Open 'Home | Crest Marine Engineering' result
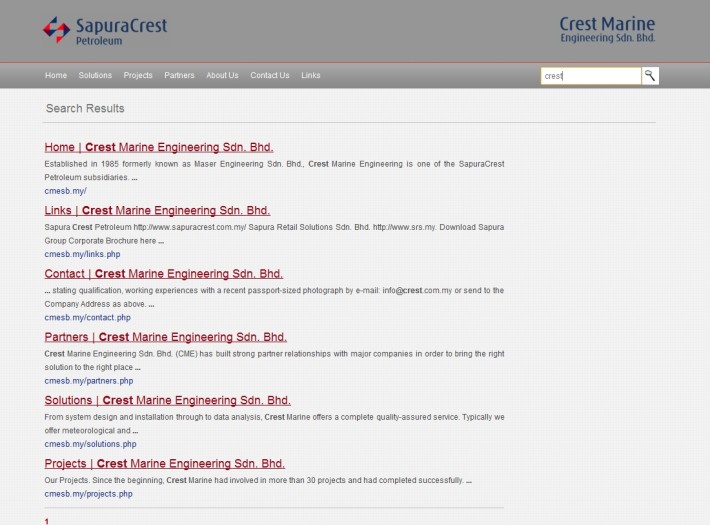Viewport: 710px width, 525px height. coord(159,147)
